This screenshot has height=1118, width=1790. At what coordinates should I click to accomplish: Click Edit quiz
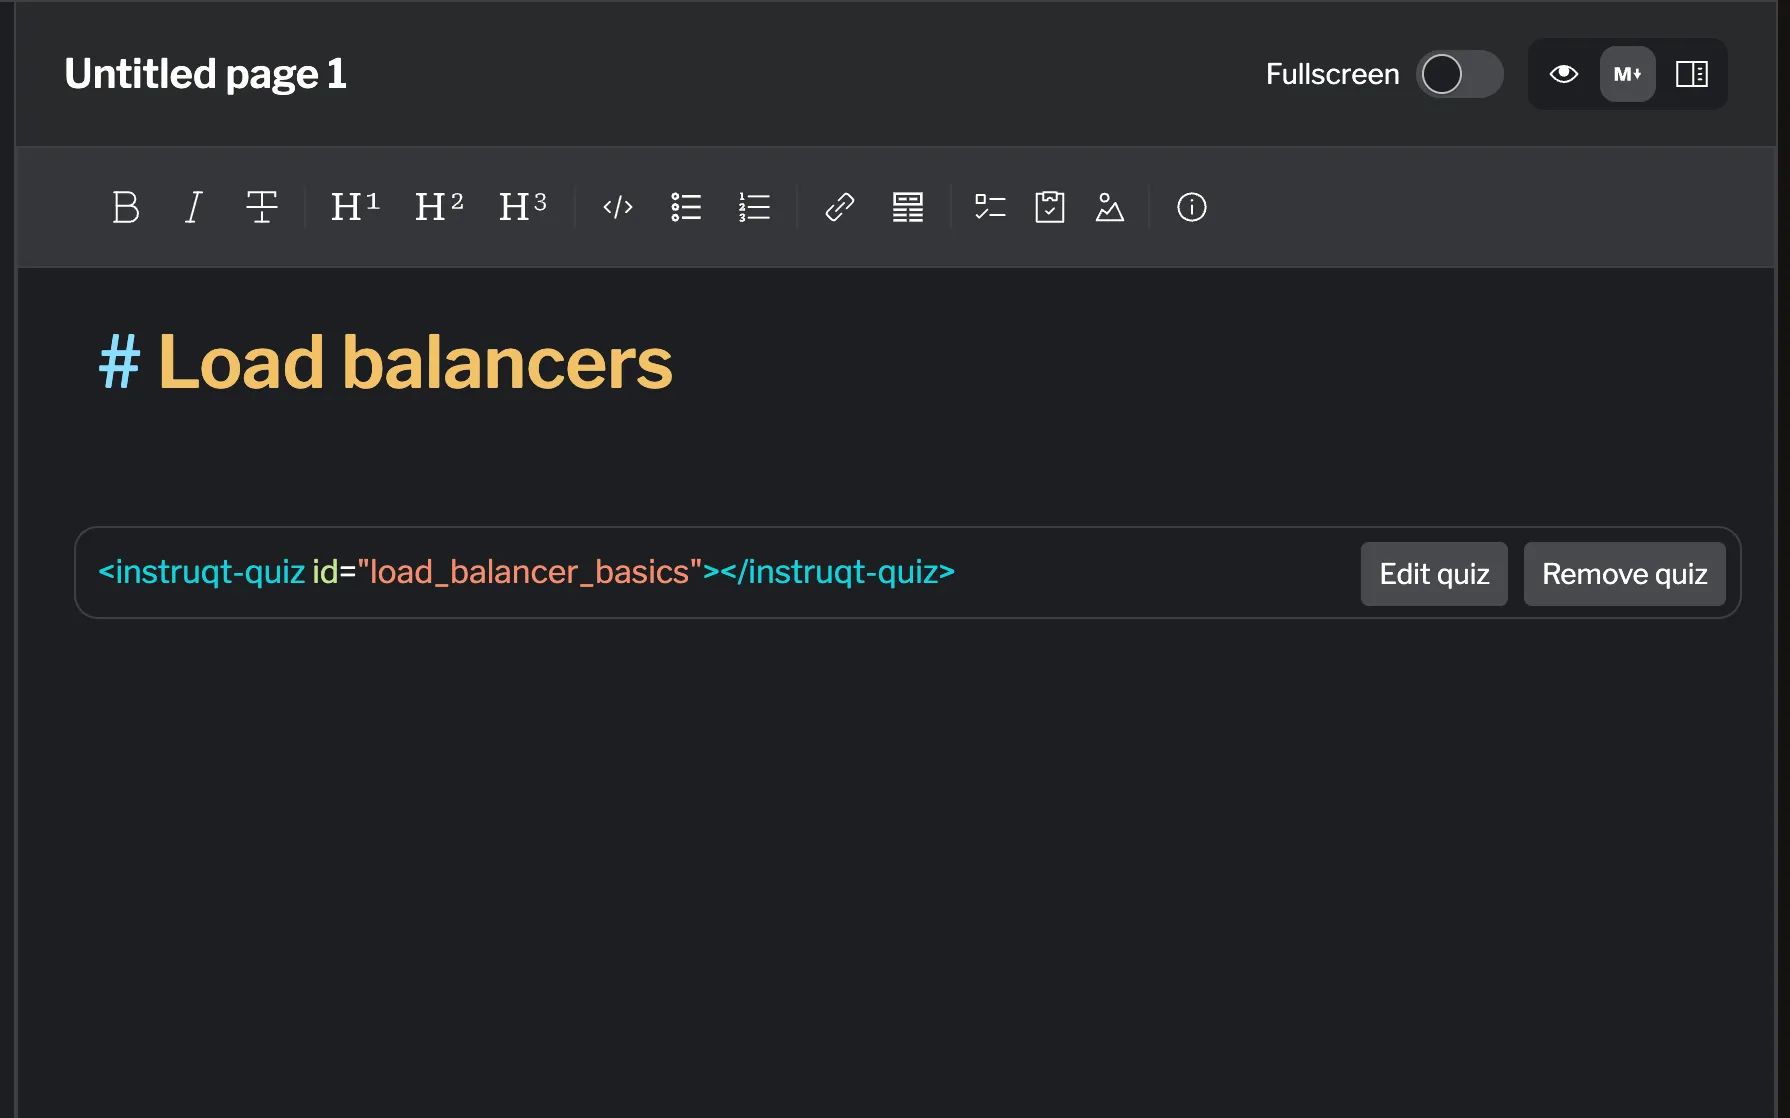point(1434,574)
